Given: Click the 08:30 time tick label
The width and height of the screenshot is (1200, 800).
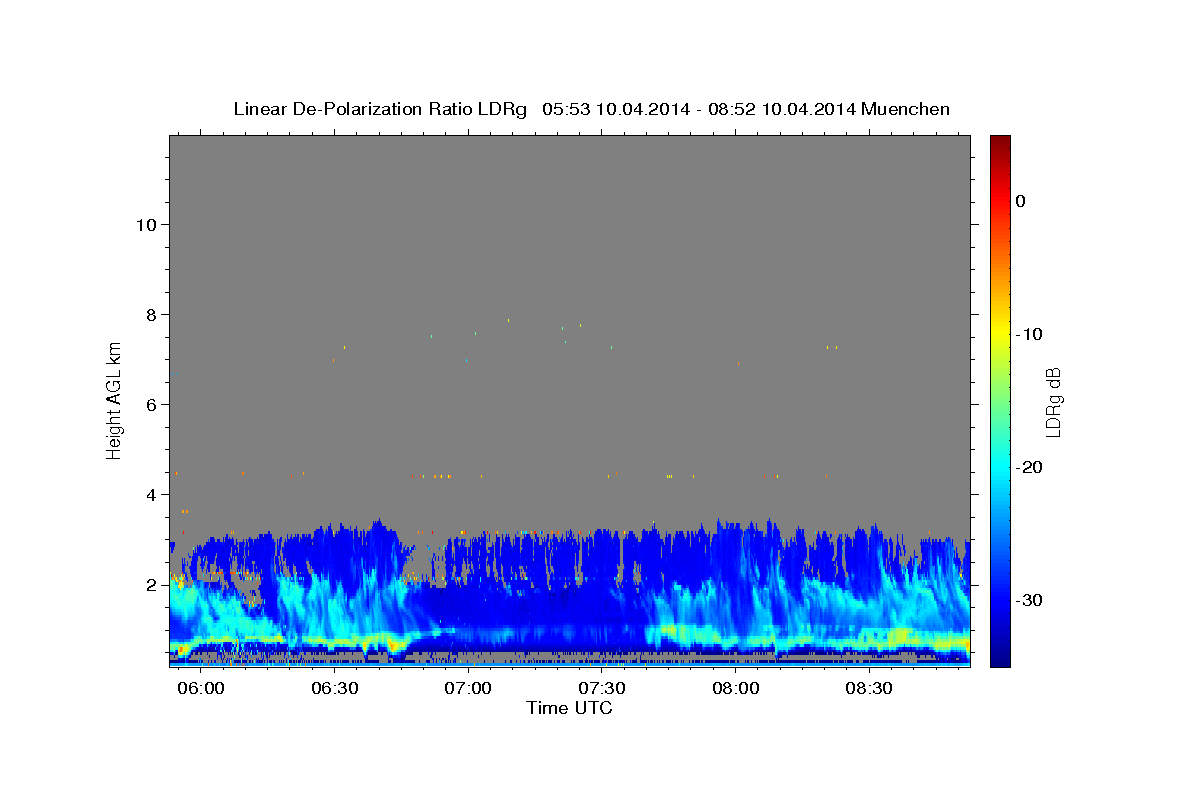Looking at the screenshot, I should 869,689.
